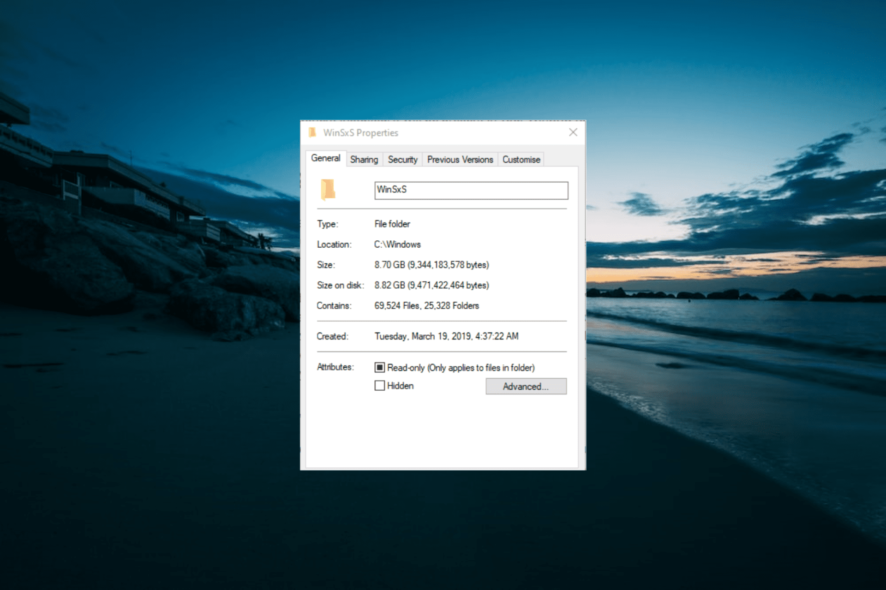886x590 pixels.
Task: Close the WinSxS Properties dialog
Action: point(572,131)
